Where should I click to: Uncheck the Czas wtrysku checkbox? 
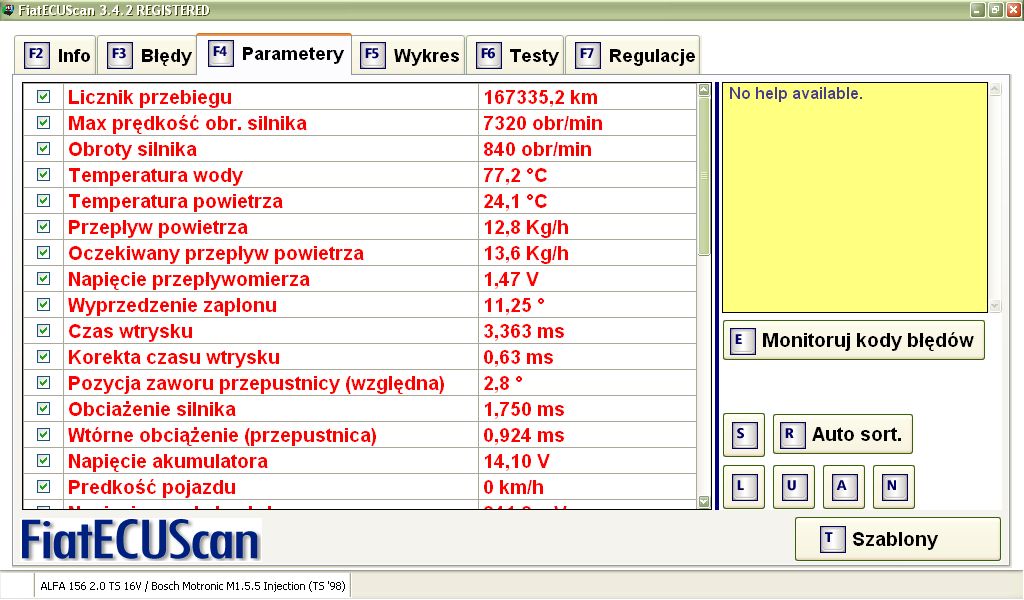click(43, 331)
